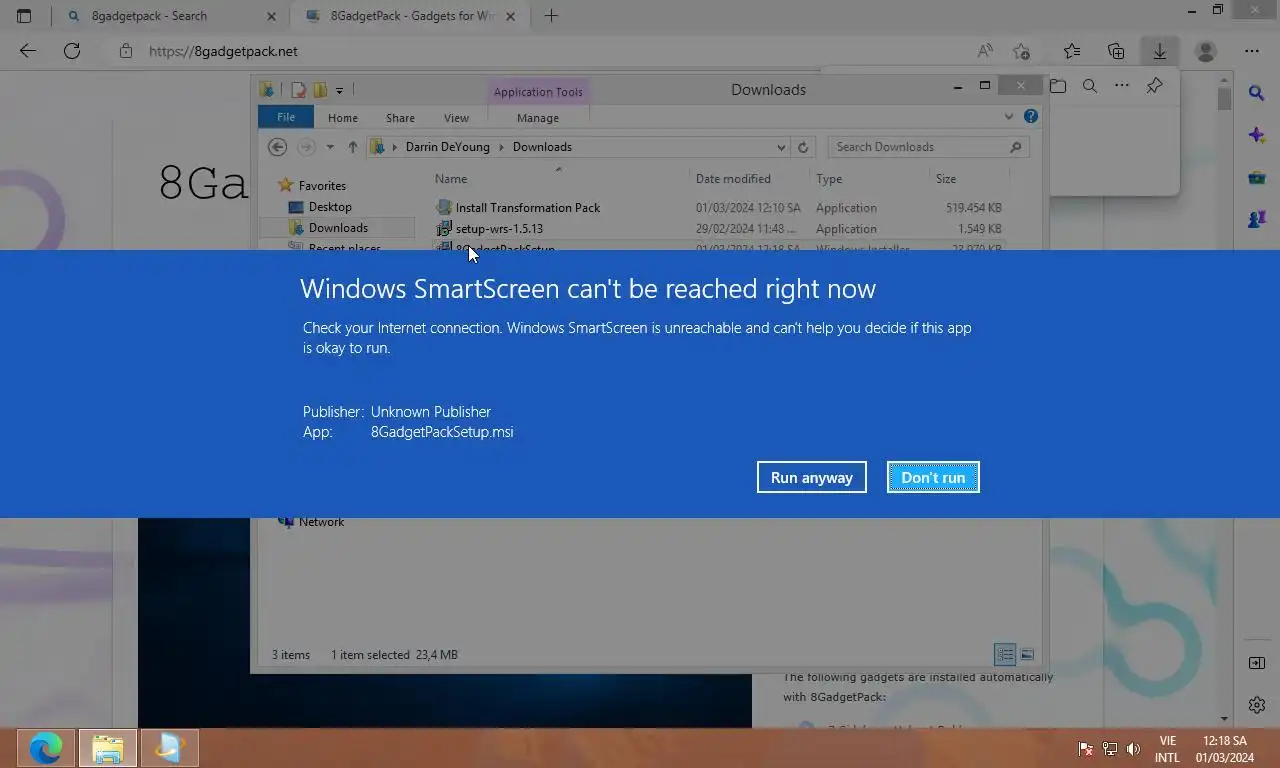
Task: Open Favorites in Explorer navigation pane
Action: click(321, 186)
